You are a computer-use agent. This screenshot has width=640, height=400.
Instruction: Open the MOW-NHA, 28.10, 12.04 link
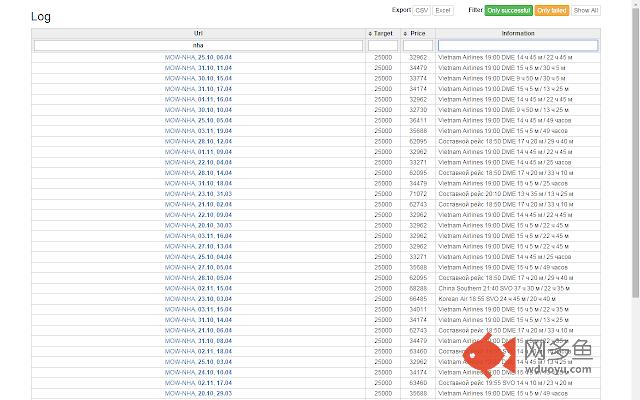198,141
